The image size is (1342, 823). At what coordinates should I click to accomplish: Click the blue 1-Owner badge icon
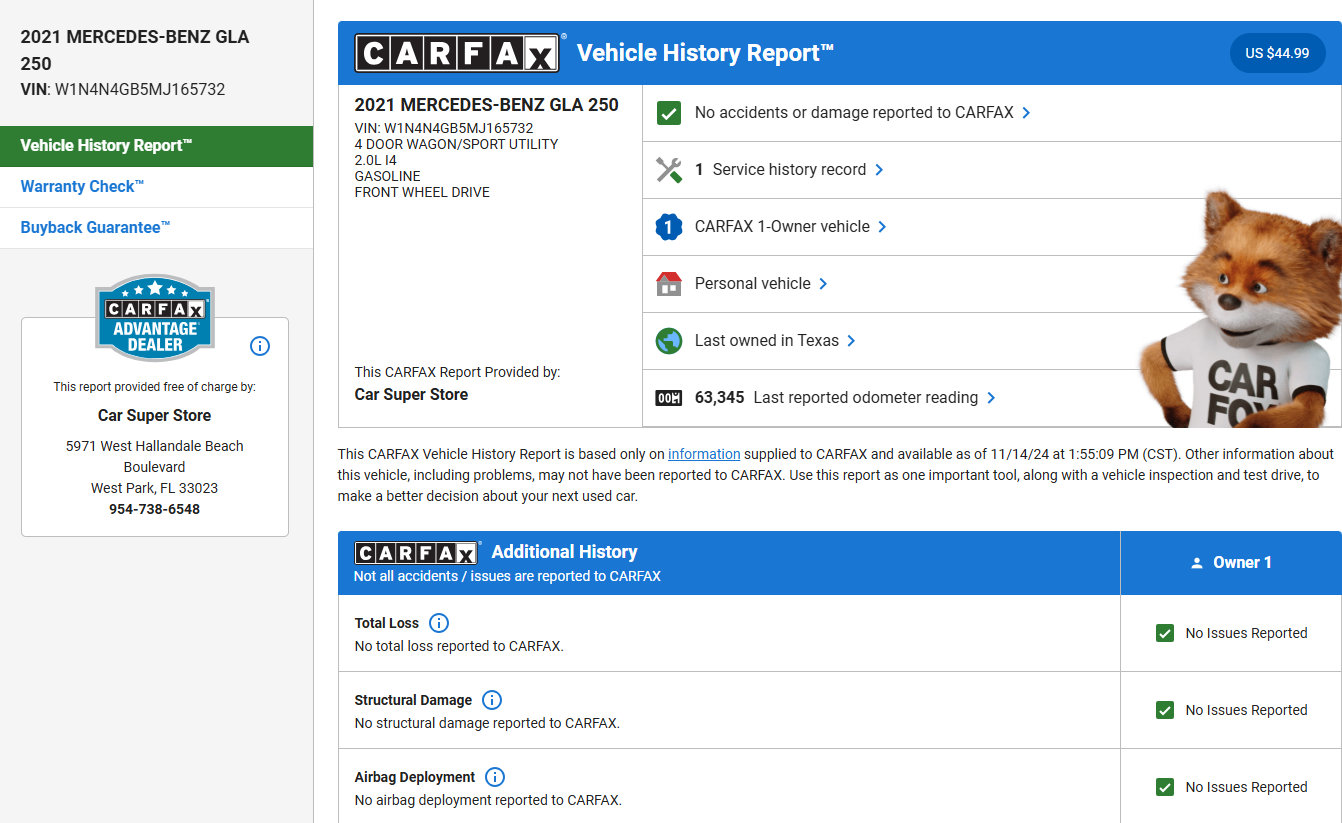click(668, 227)
